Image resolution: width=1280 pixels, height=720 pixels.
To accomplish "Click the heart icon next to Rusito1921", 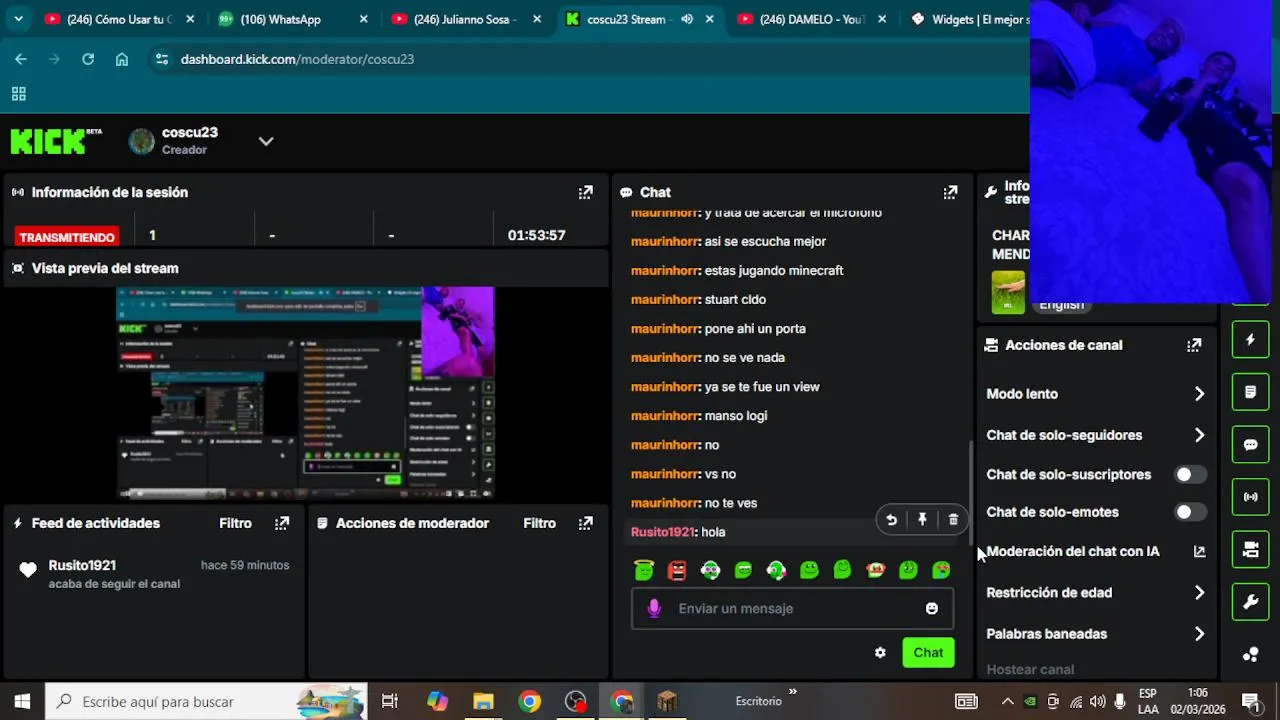I will click(x=28, y=569).
